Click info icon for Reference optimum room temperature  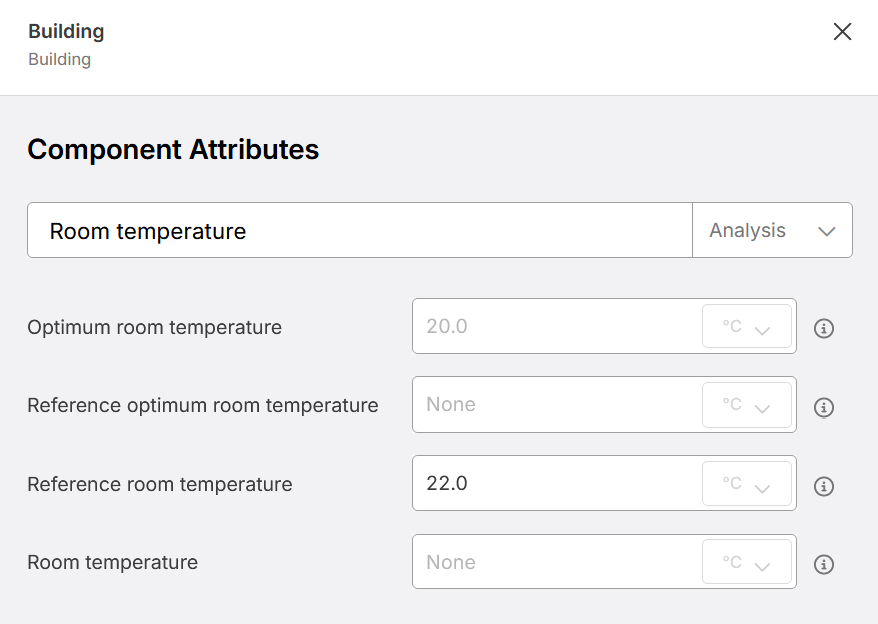(823, 407)
